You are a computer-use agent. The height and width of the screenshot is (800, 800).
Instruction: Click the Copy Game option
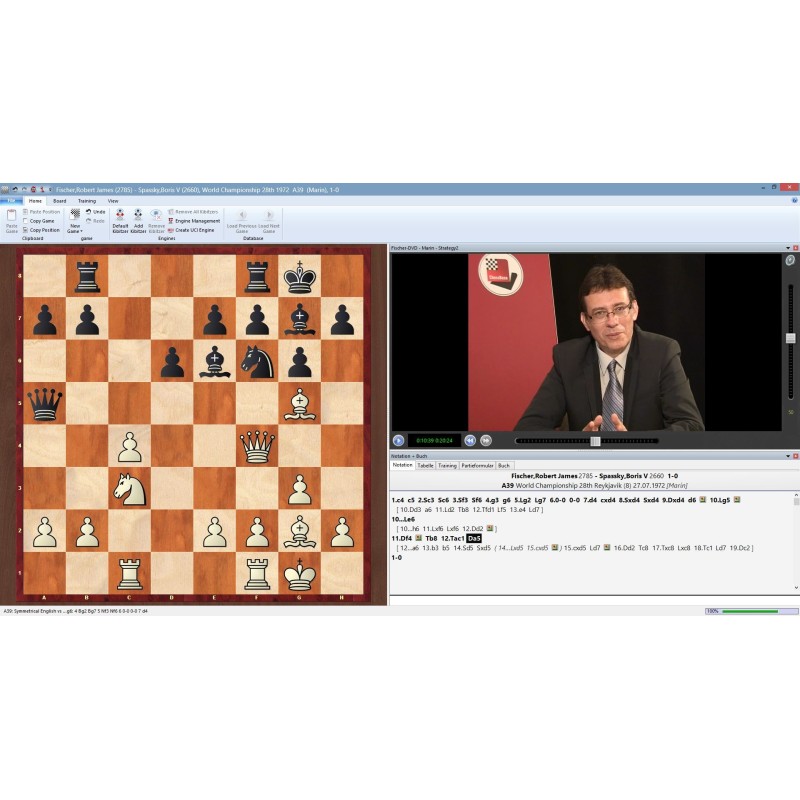(x=41, y=221)
